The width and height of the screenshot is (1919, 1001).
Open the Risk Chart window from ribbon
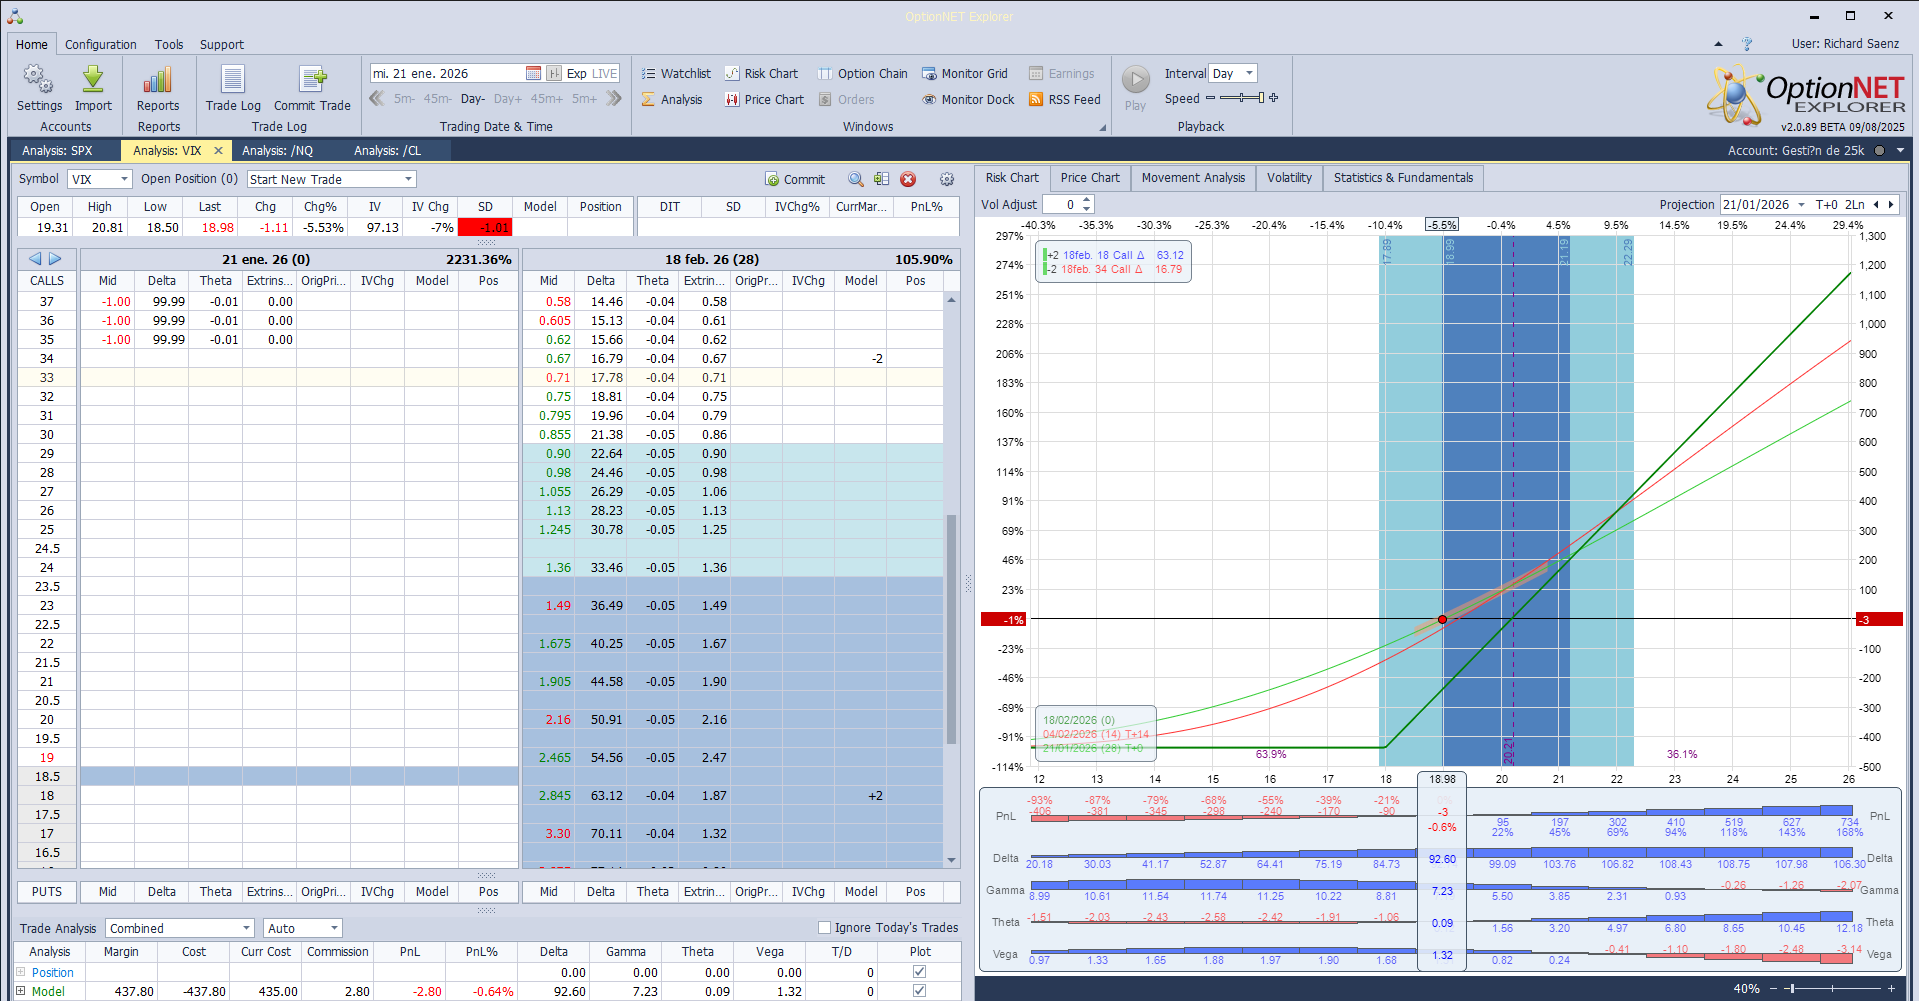point(761,73)
